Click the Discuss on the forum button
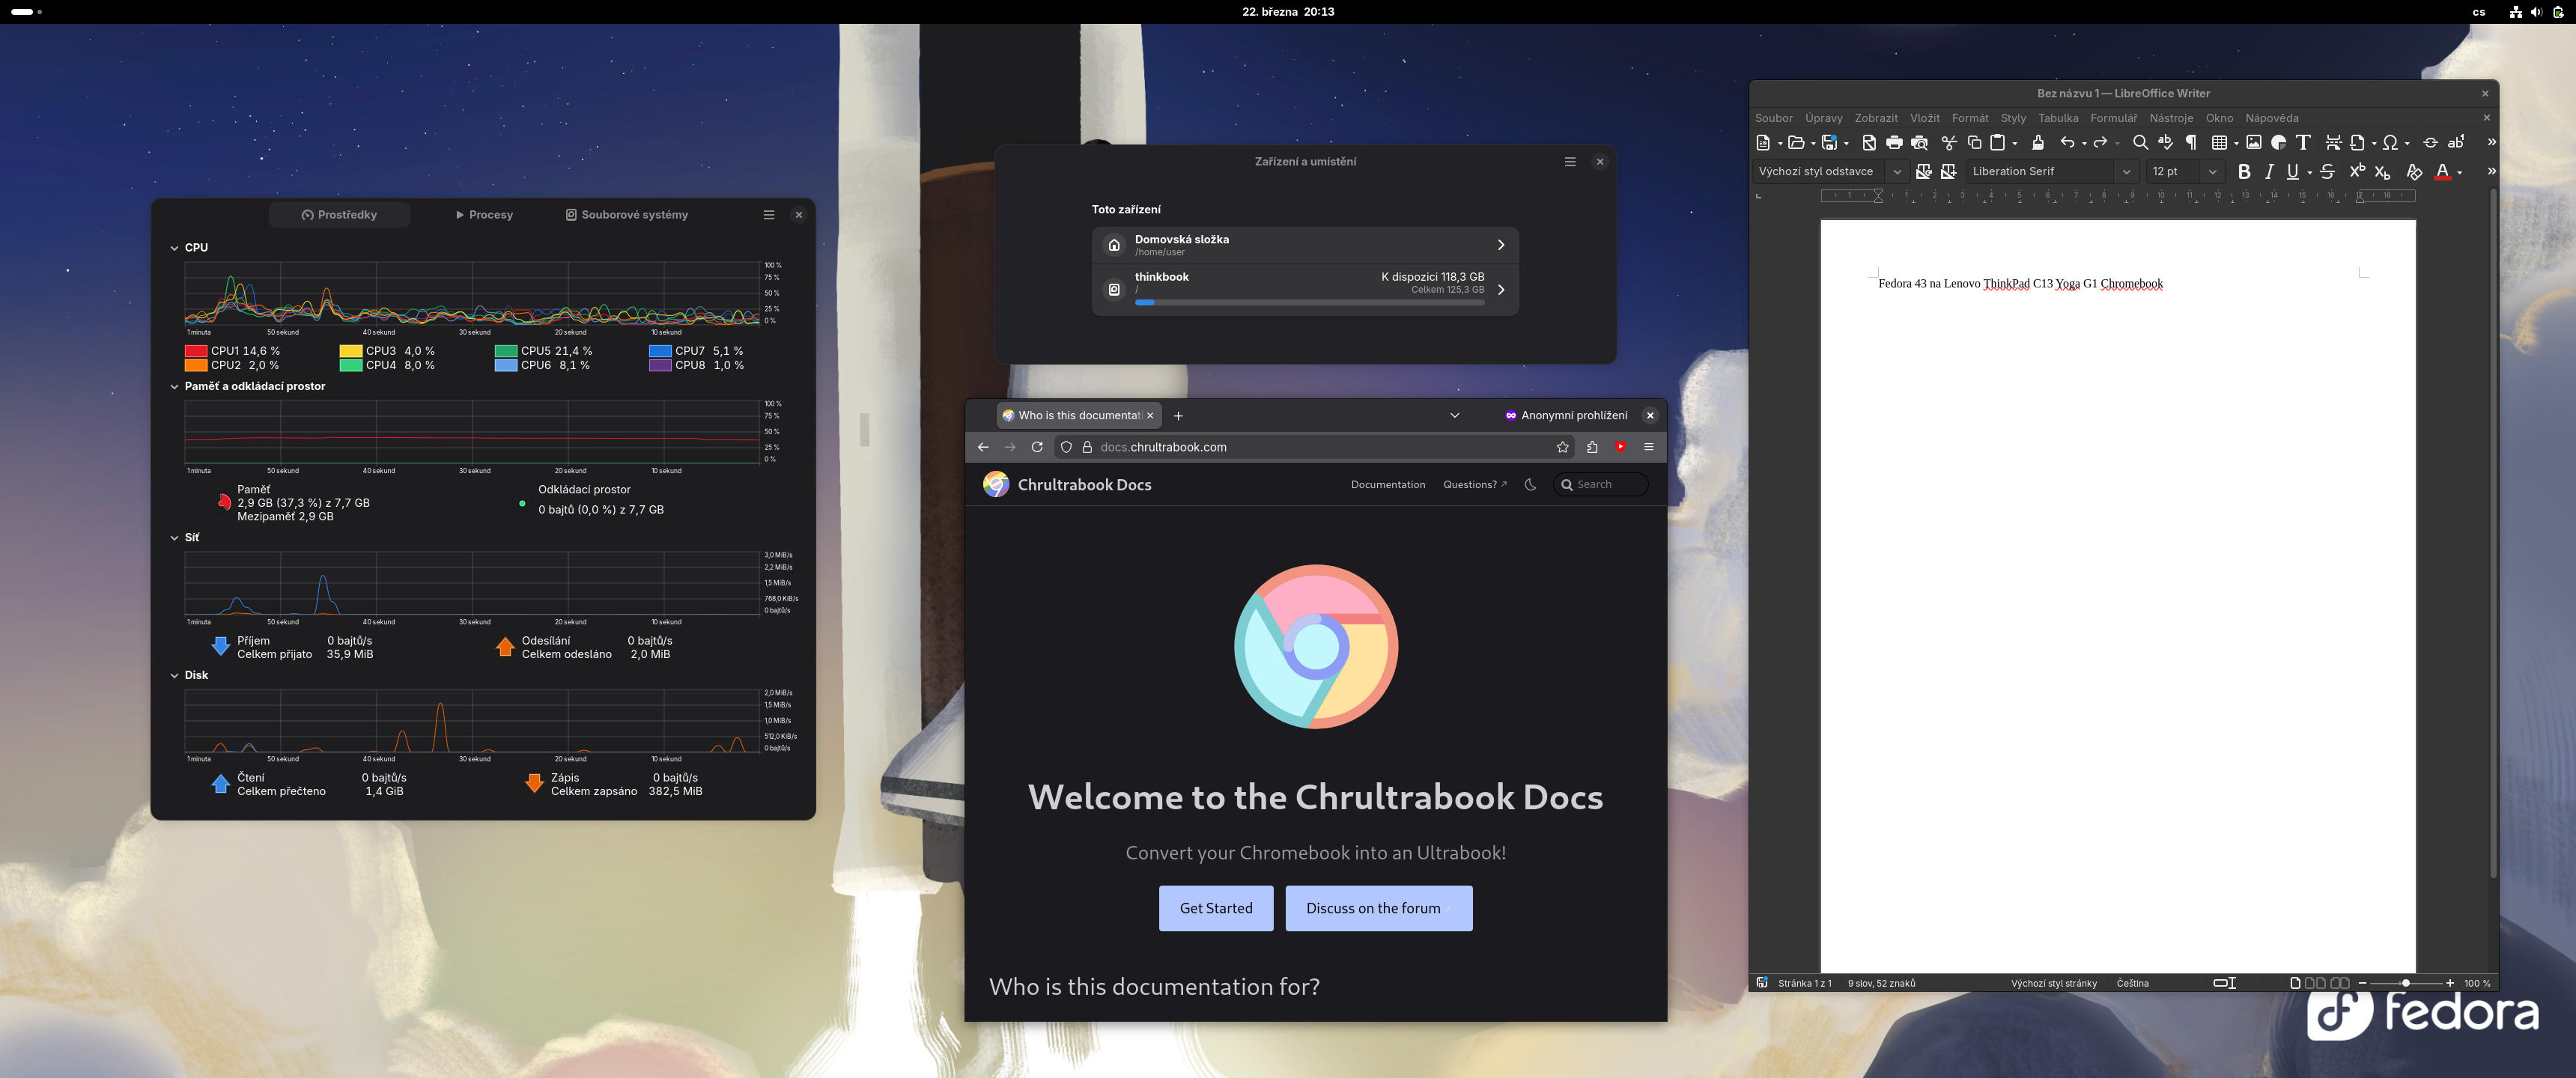This screenshot has width=2576, height=1078. (1378, 908)
